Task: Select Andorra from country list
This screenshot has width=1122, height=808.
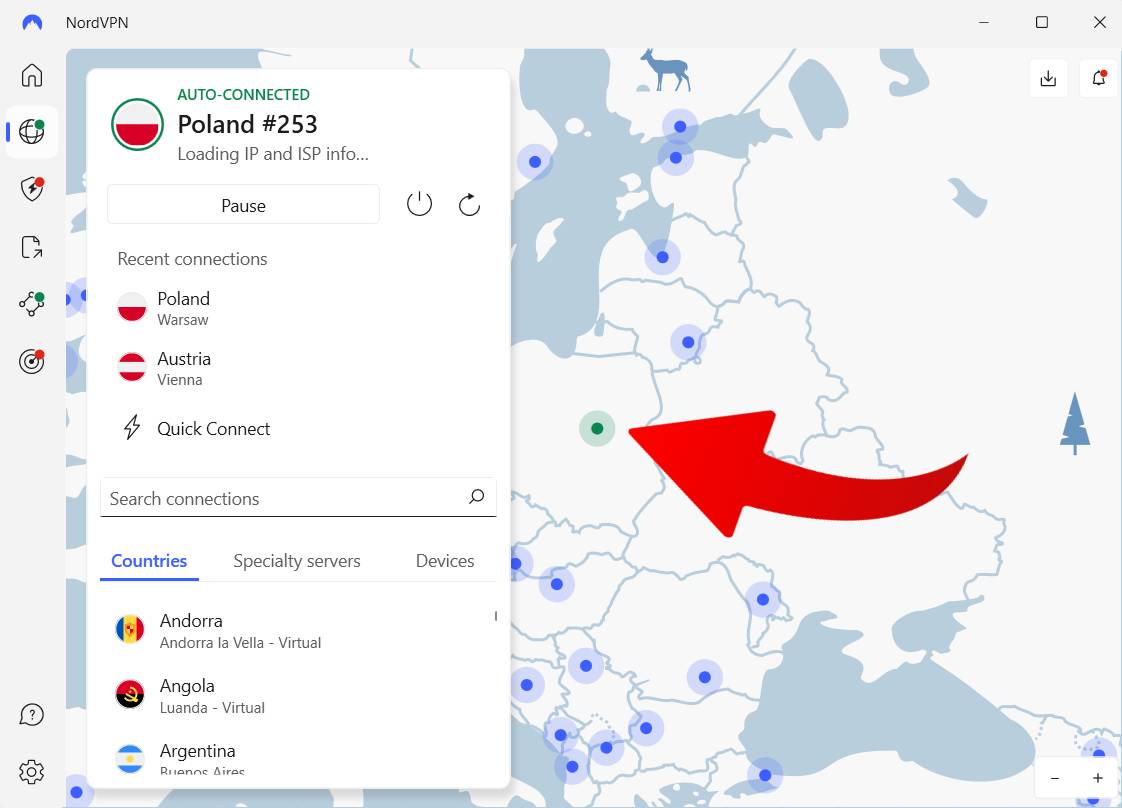Action: tap(298, 631)
